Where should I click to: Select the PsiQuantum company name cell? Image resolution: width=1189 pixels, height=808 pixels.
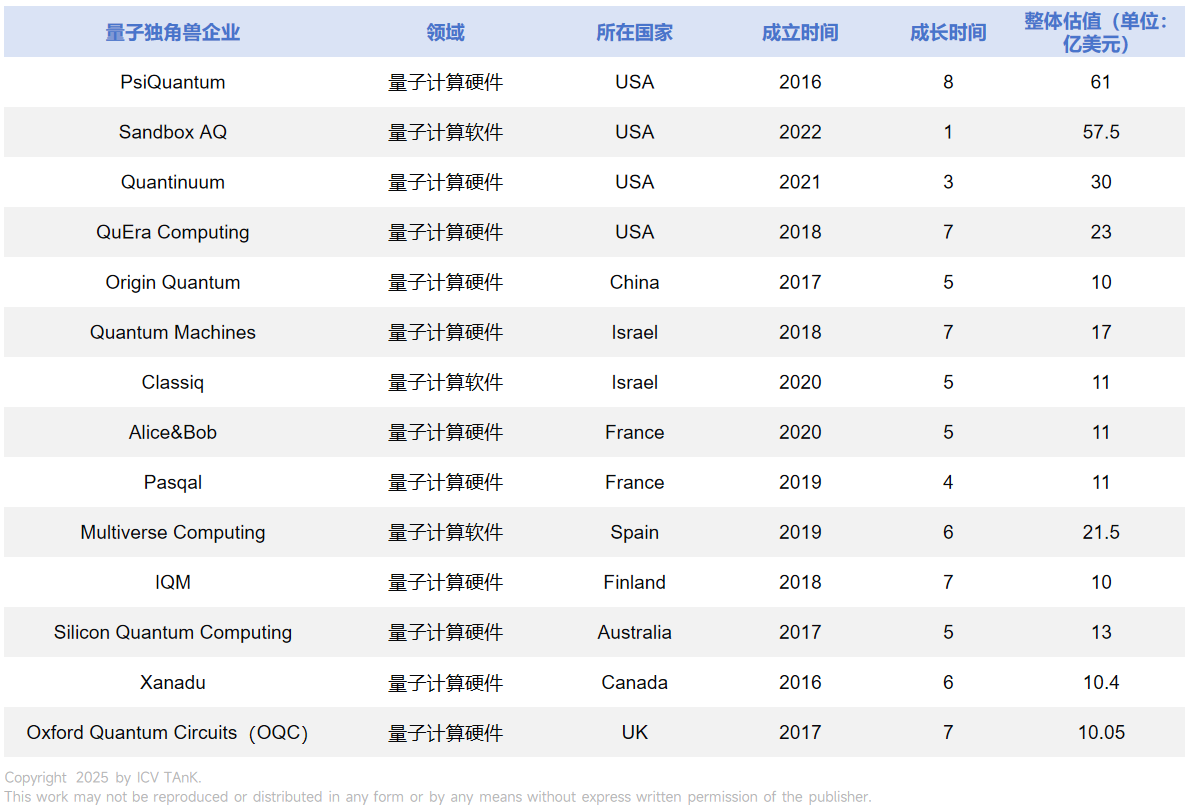[x=173, y=82]
